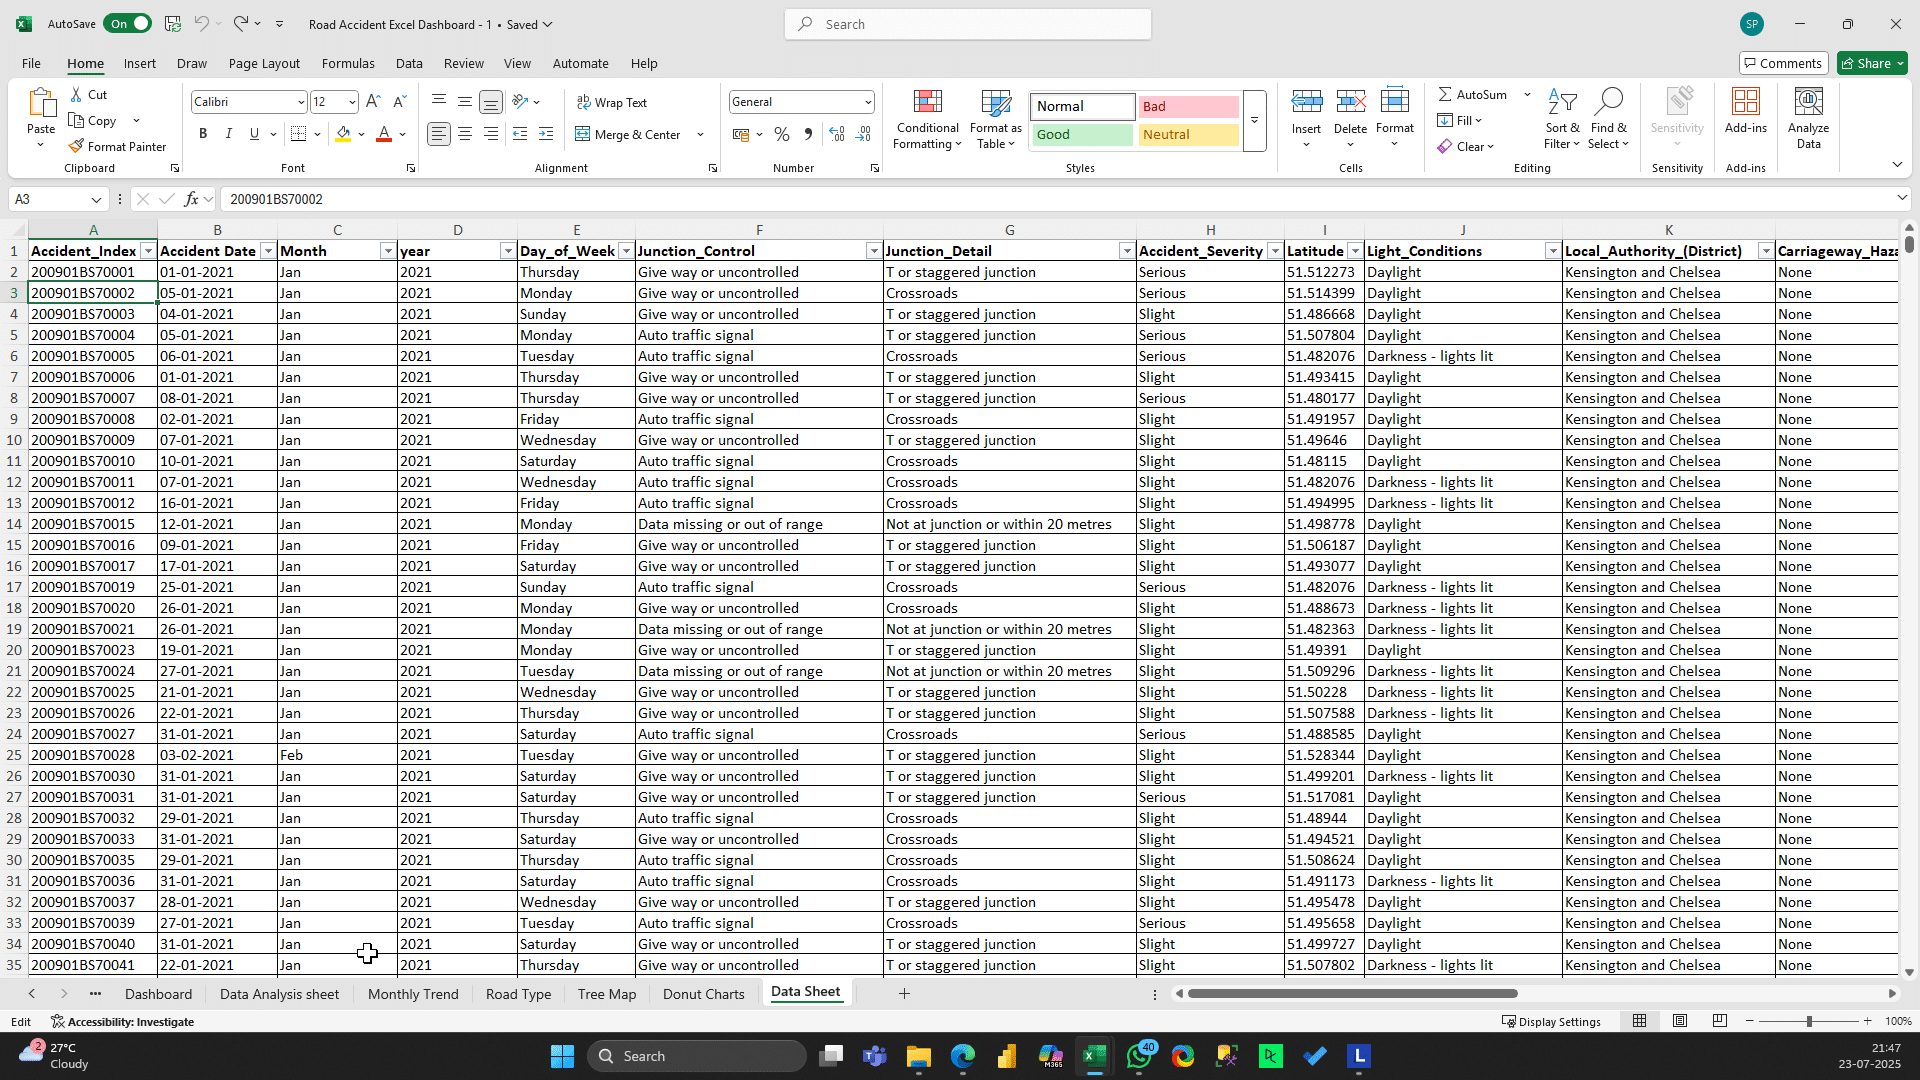1920x1080 pixels.
Task: Open the Data ribbon tab
Action: (x=409, y=63)
